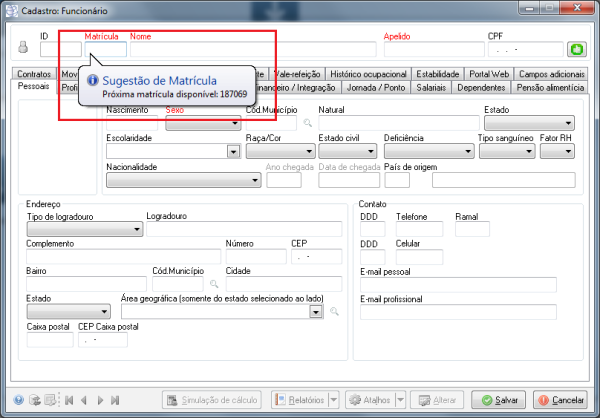Click the Salvar button
Viewport: 600px width, 418px height.
[499, 400]
